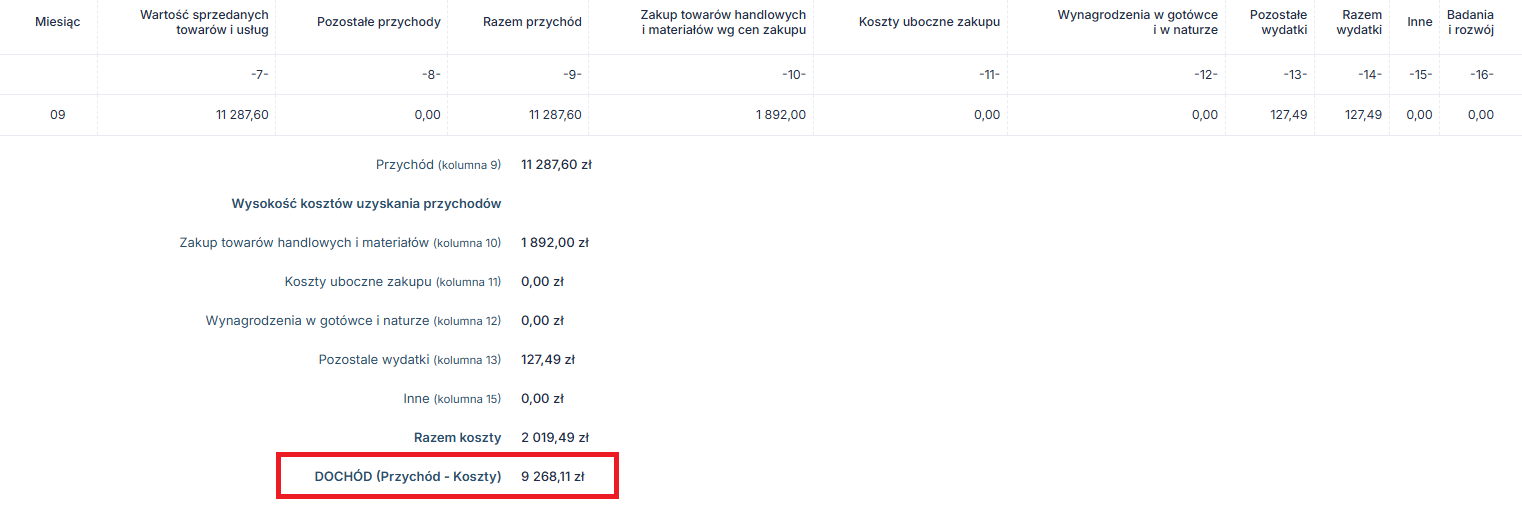Click the Razem koszty total 2 019,49 zł

[x=555, y=437]
